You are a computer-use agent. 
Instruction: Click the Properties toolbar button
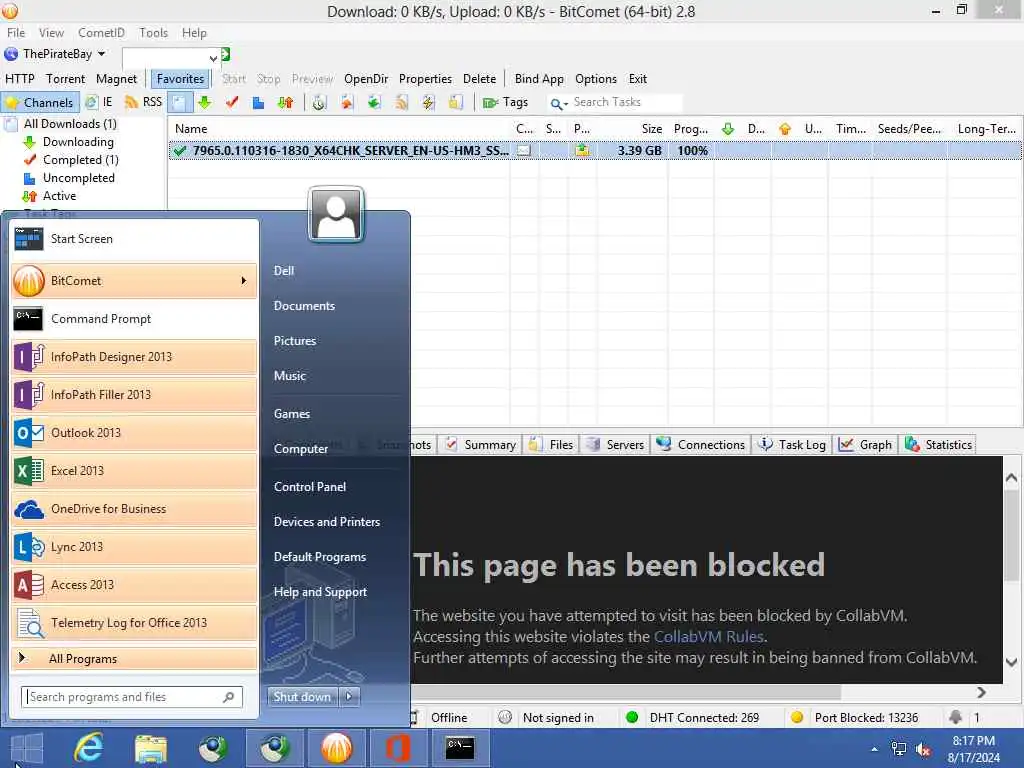click(x=425, y=79)
